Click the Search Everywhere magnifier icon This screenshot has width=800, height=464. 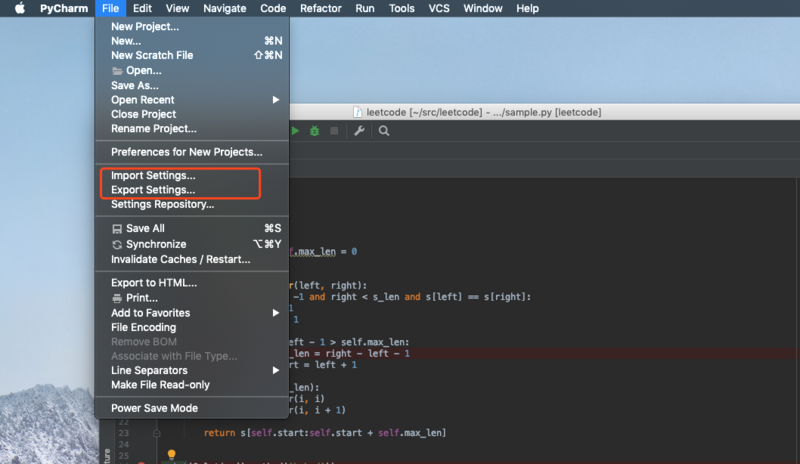(384, 131)
